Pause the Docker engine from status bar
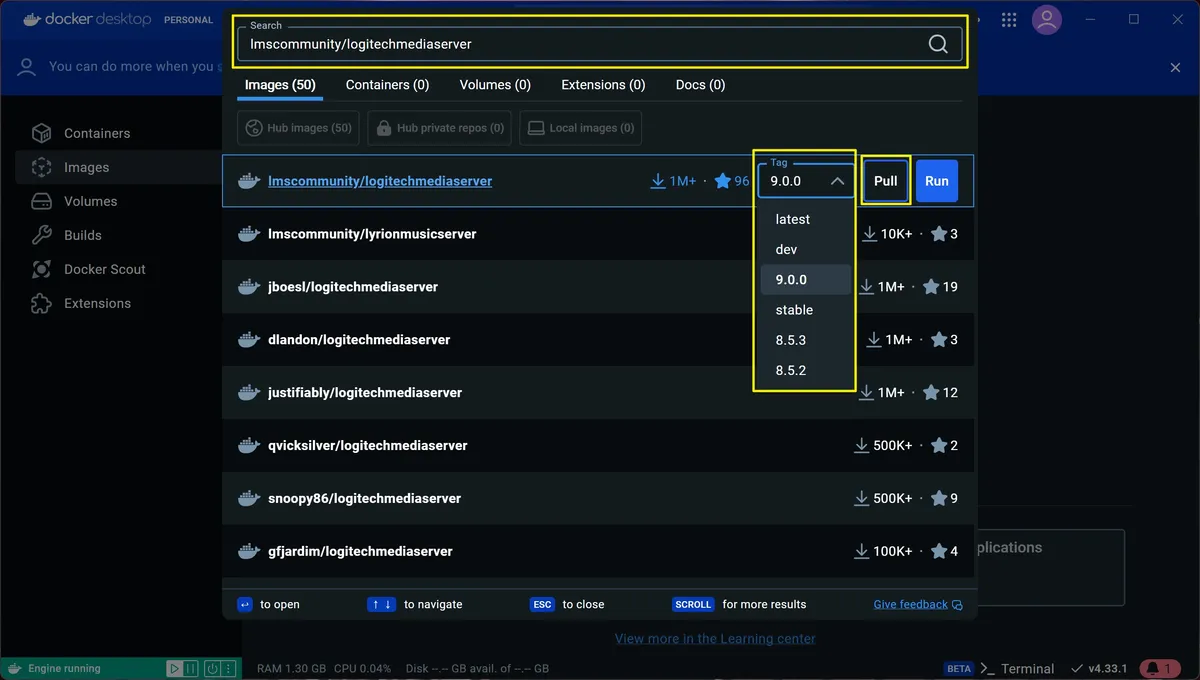 (x=191, y=668)
